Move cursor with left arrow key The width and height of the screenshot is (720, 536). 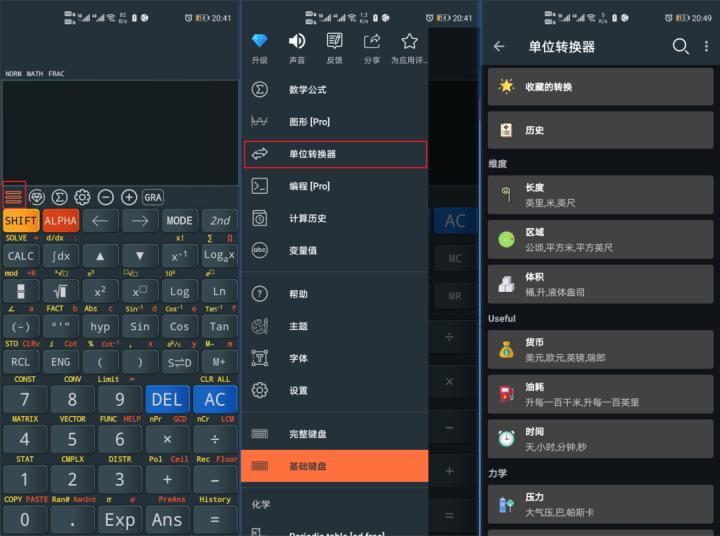(100, 221)
